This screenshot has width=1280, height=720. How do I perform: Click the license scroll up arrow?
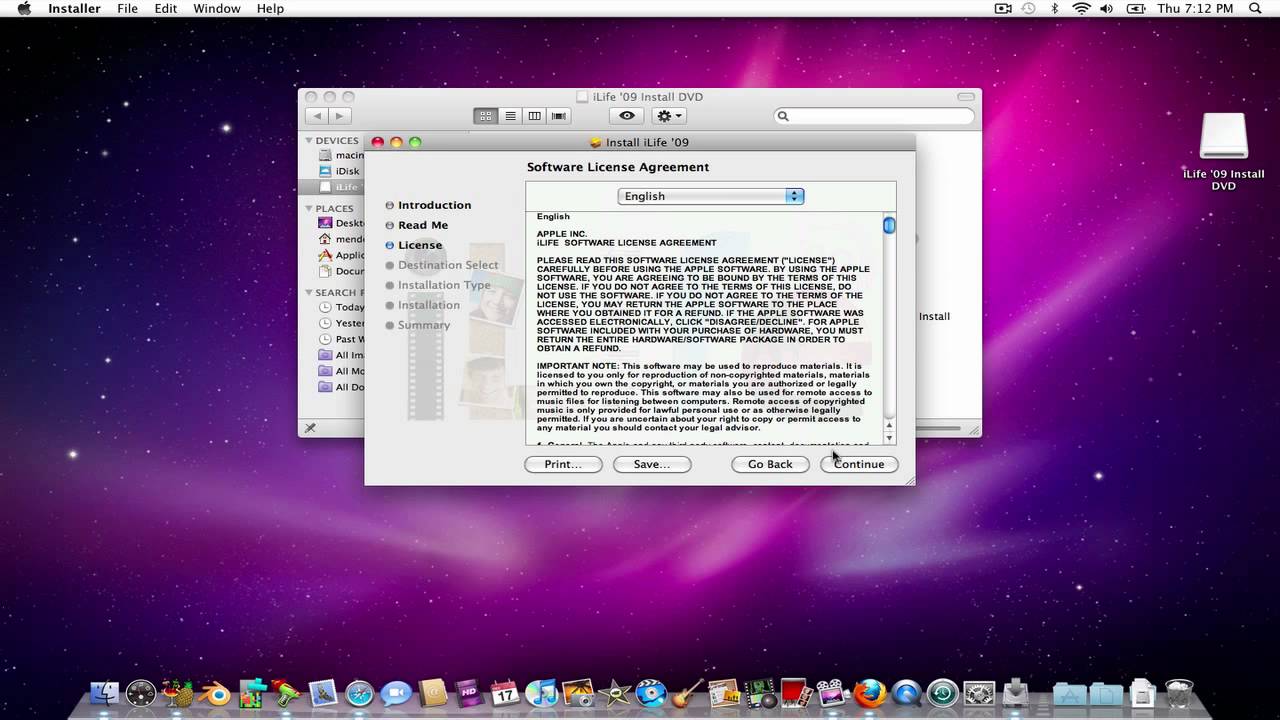[x=889, y=424]
